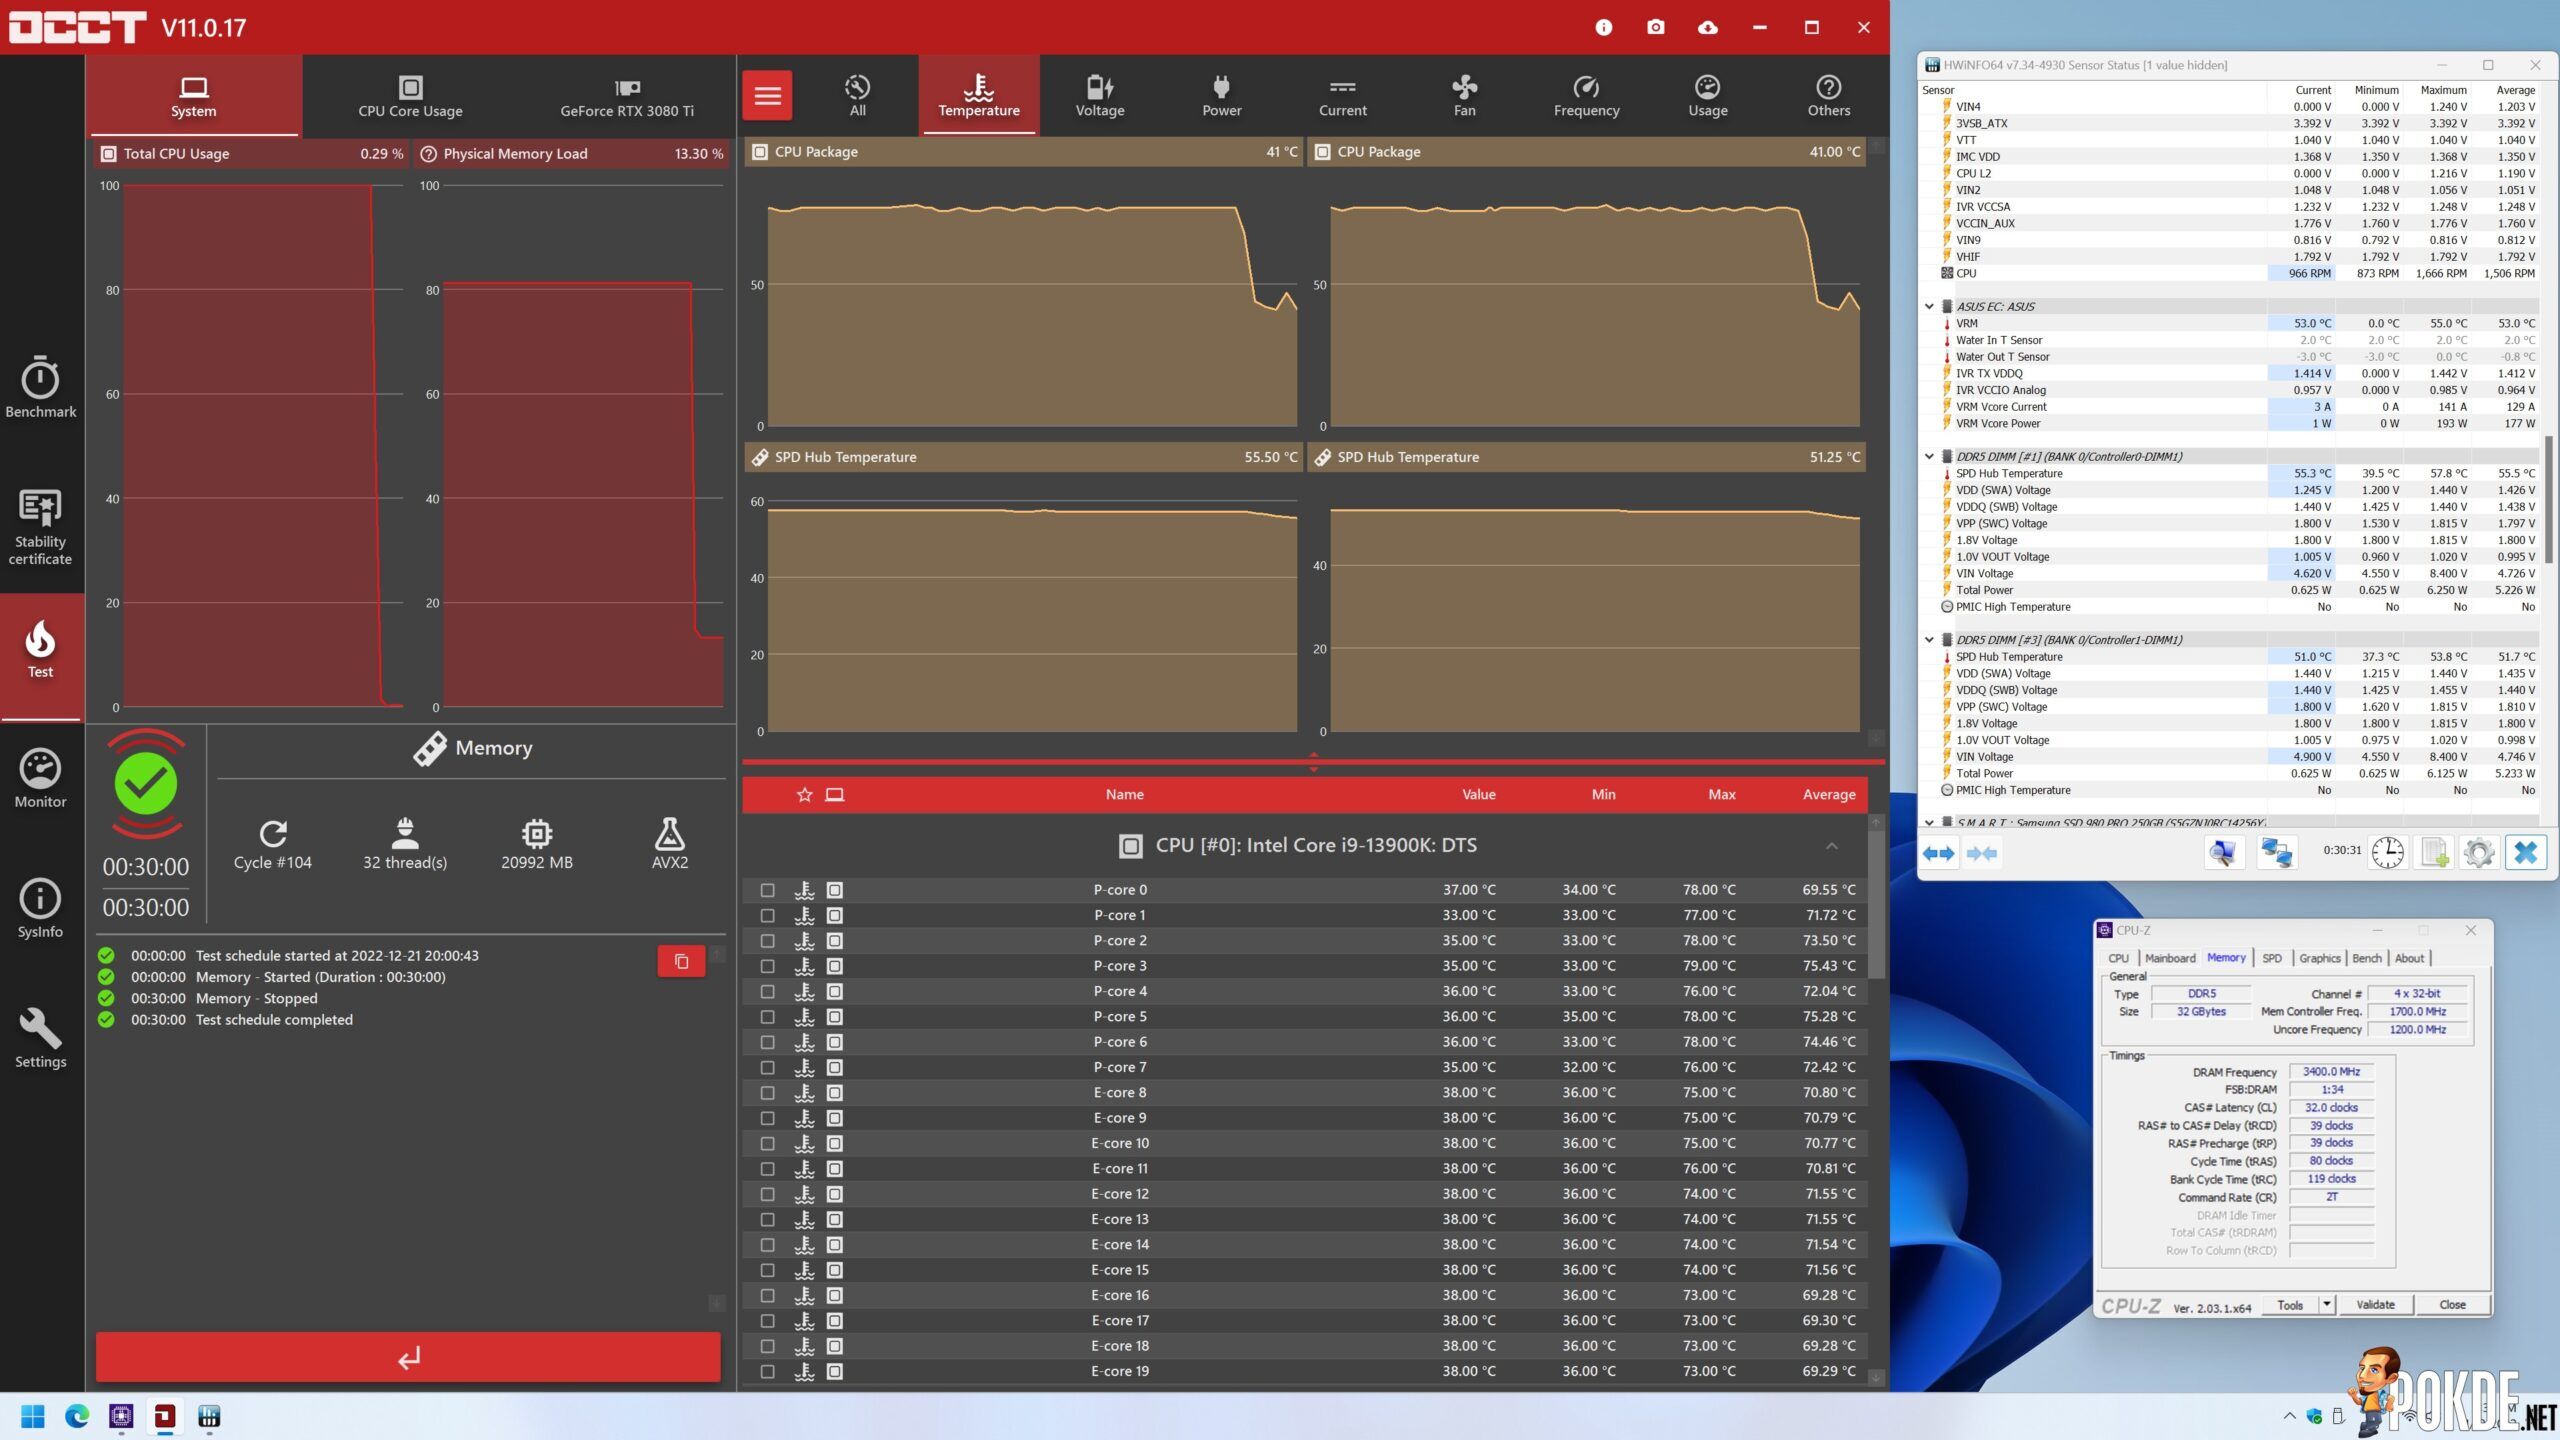
Task: Check the P-core 4 checkbox
Action: pyautogui.click(x=767, y=991)
